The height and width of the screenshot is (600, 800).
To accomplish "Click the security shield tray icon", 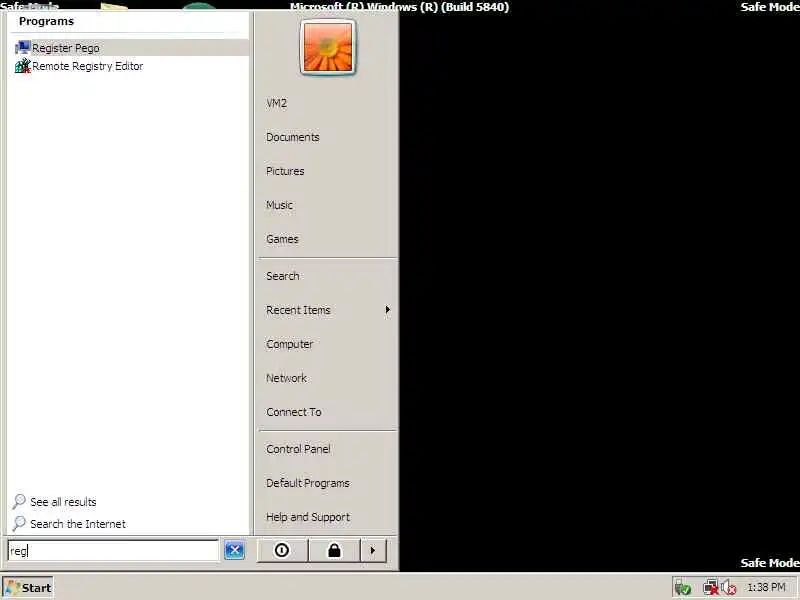I will coord(683,588).
